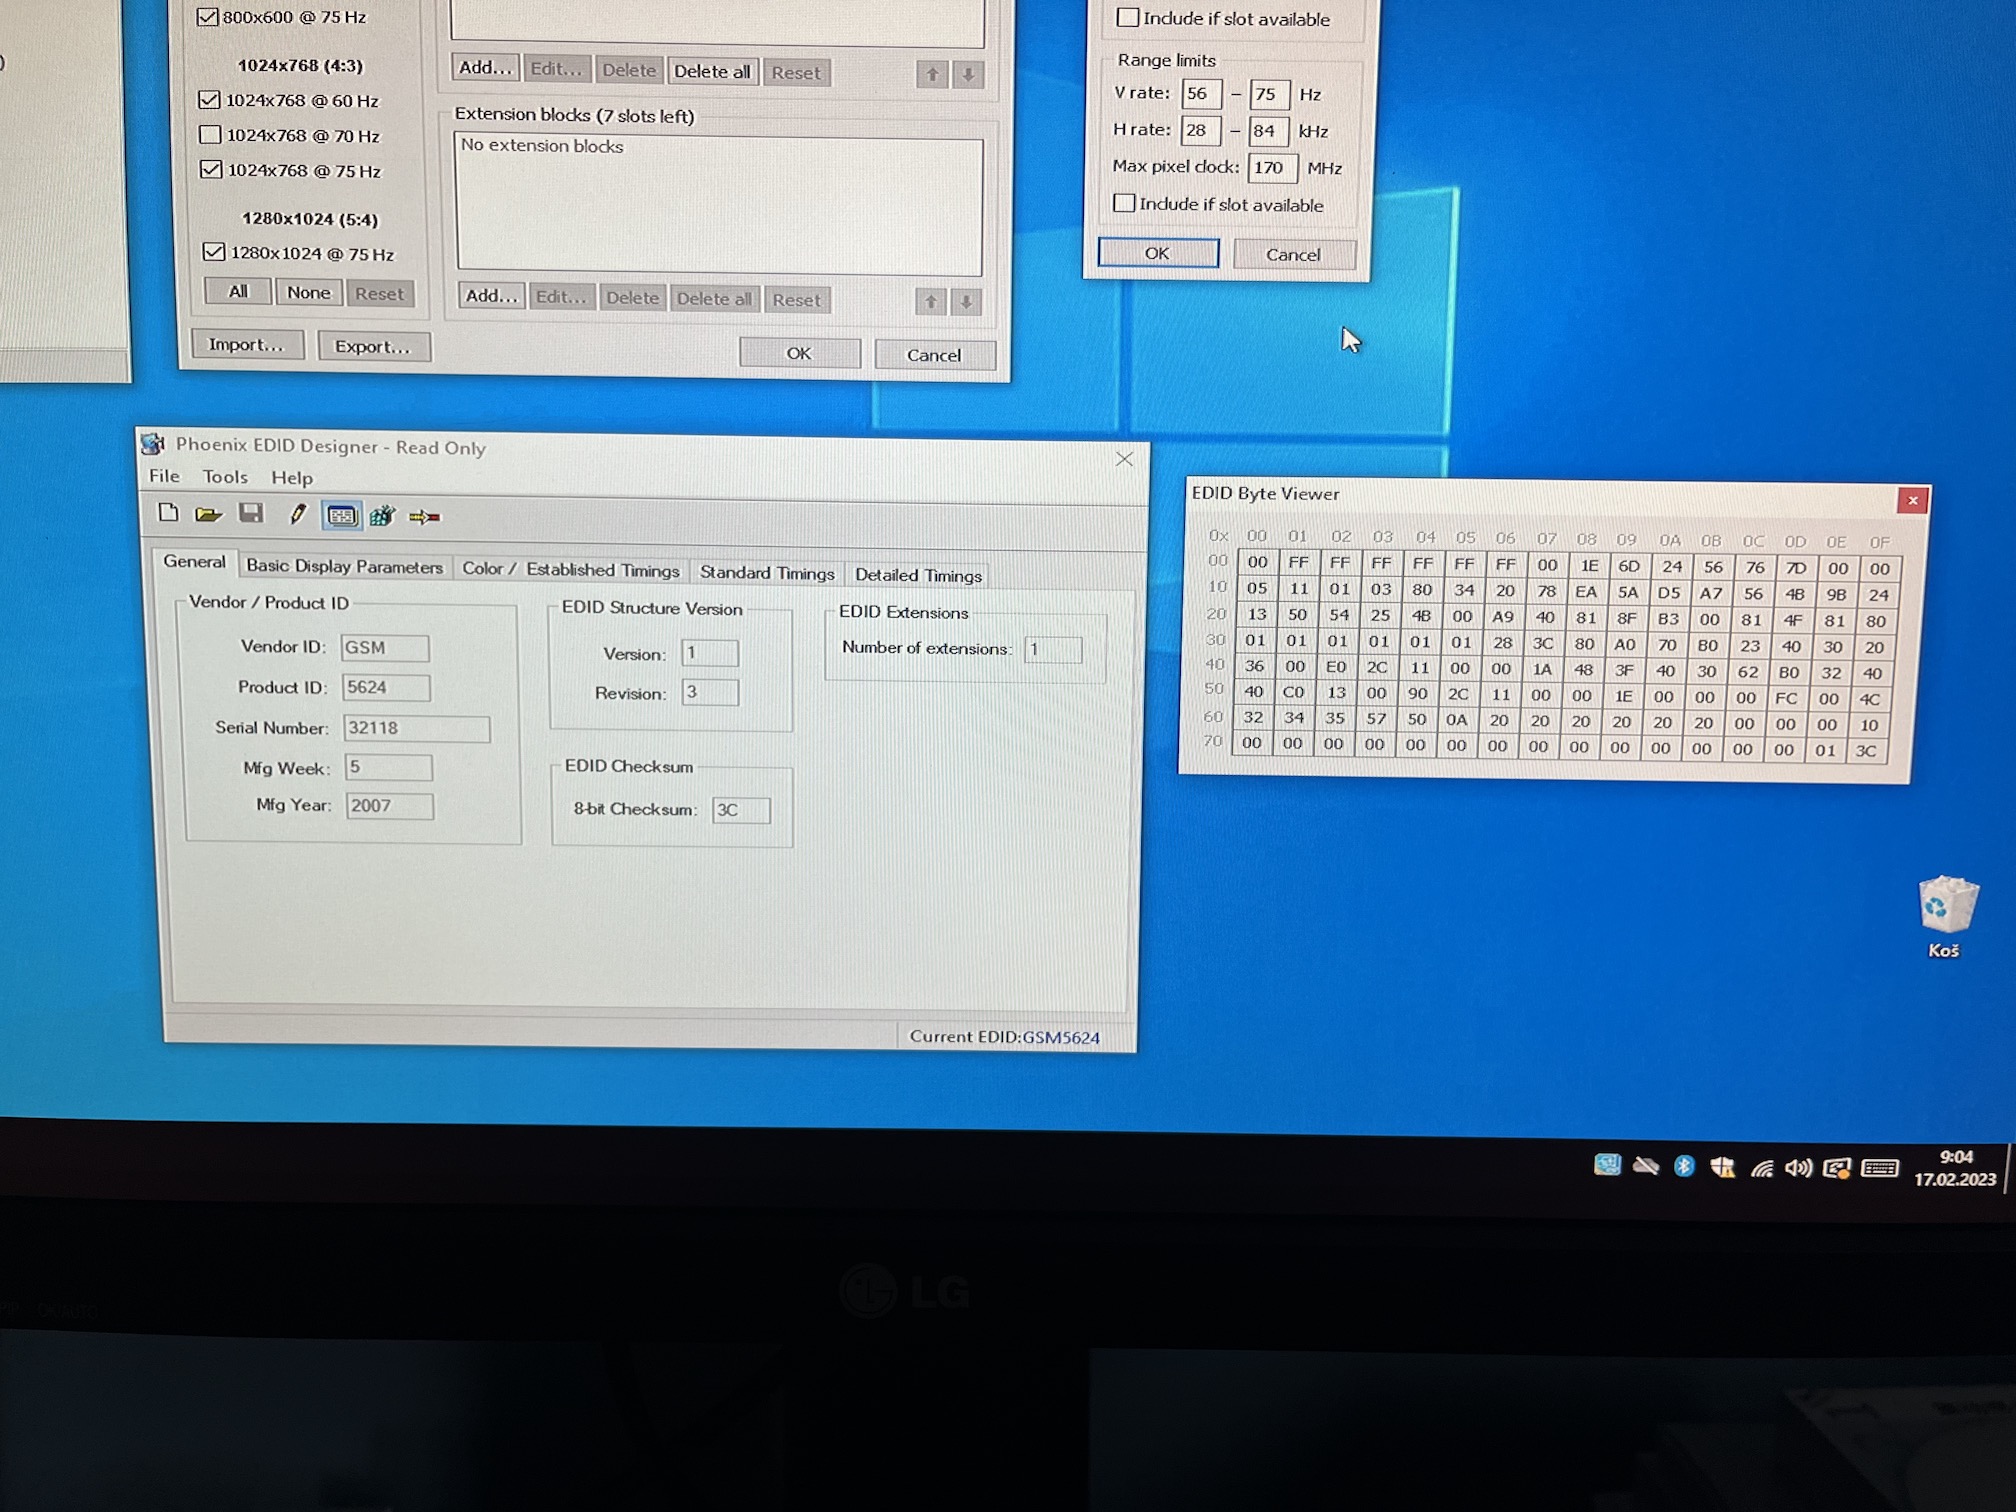This screenshot has height=1512, width=2016.
Task: Check Include if slot available under Range limits
Action: [x=1125, y=203]
